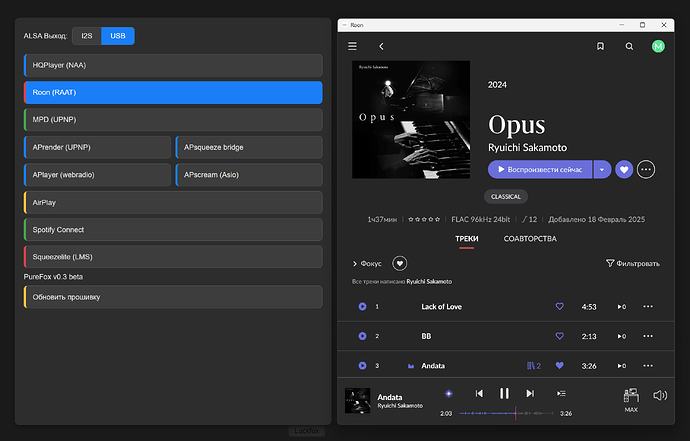
Task: Click the Roon Radio sparkle icon
Action: click(x=449, y=393)
